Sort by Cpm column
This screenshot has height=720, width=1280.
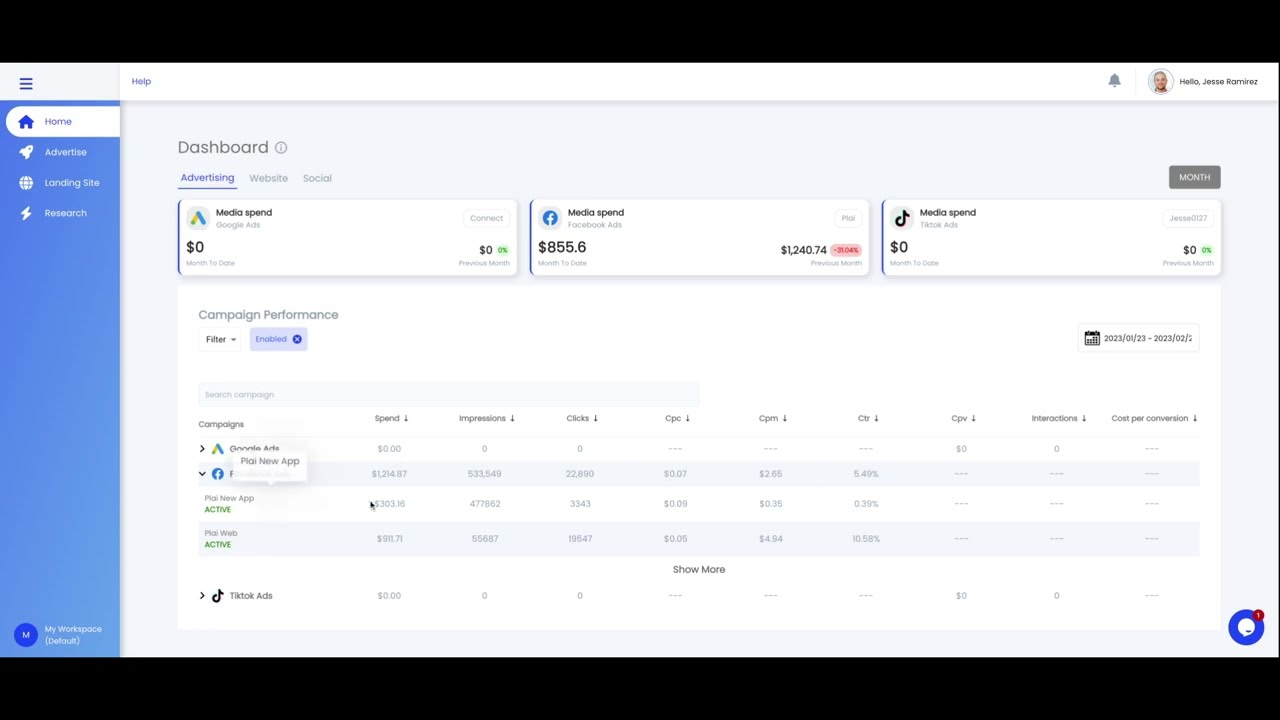772,418
